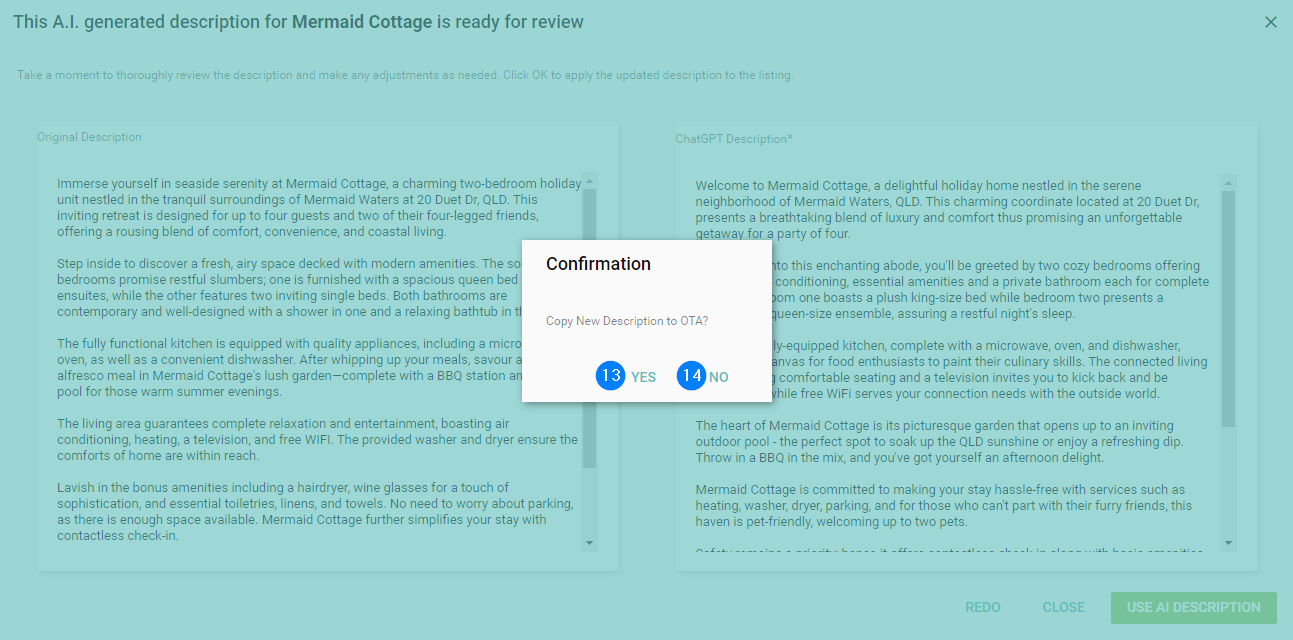This screenshot has width=1293, height=640.
Task: Click down arrow of ChatGPT Description scrollbar
Action: 1228,543
